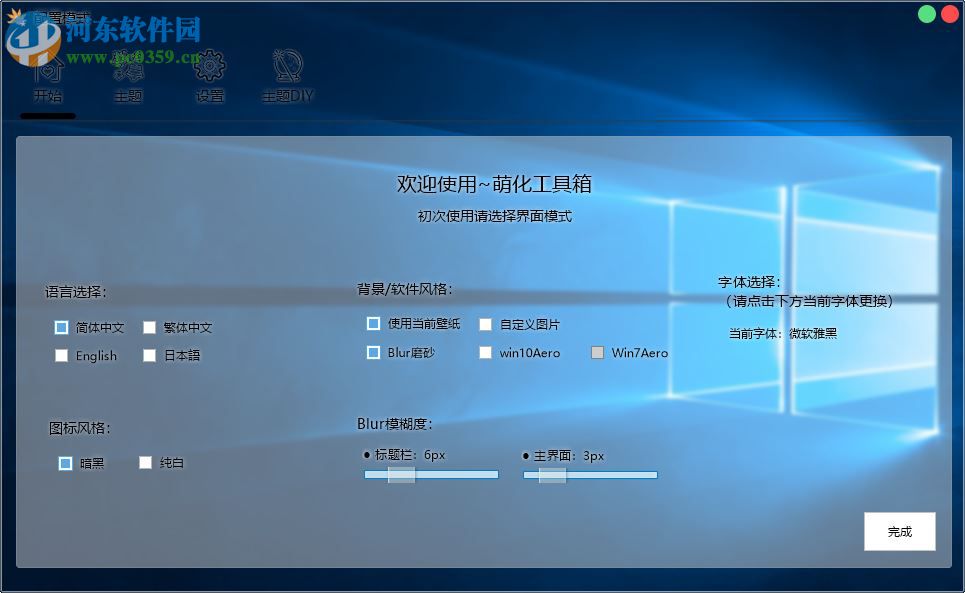This screenshot has height=593, width=965.
Task: Select the 纯白 icon style
Action: click(145, 462)
